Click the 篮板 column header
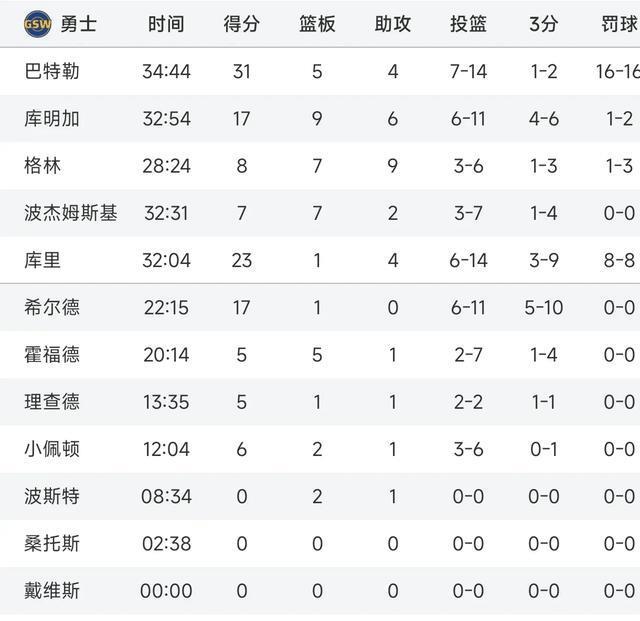The image size is (640, 621). (317, 24)
